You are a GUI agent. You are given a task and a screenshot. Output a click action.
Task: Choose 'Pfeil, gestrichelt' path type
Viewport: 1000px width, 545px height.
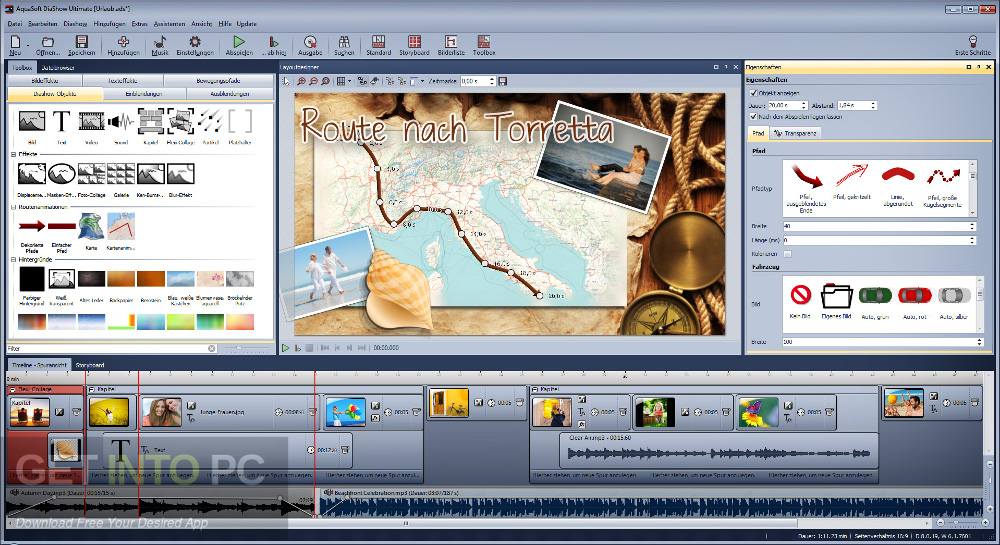[x=851, y=175]
